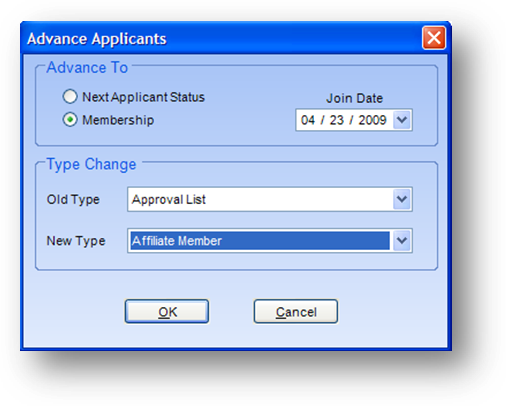The width and height of the screenshot is (506, 406).
Task: Click the highlighted Affiliate Member field
Action: click(x=259, y=240)
